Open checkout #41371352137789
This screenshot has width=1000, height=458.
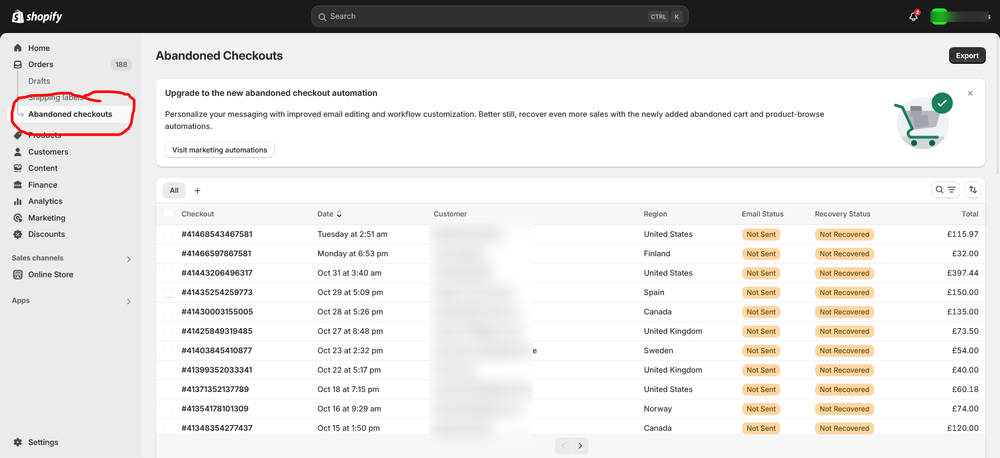(215, 389)
